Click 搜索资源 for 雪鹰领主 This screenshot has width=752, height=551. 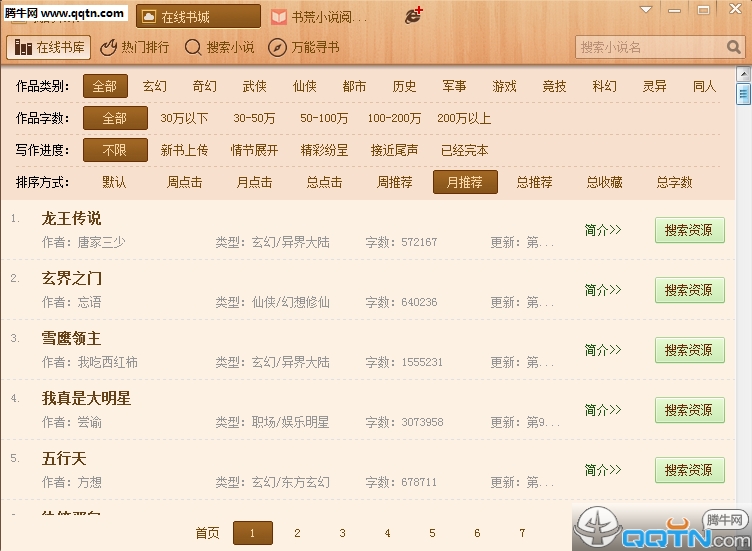coord(690,350)
